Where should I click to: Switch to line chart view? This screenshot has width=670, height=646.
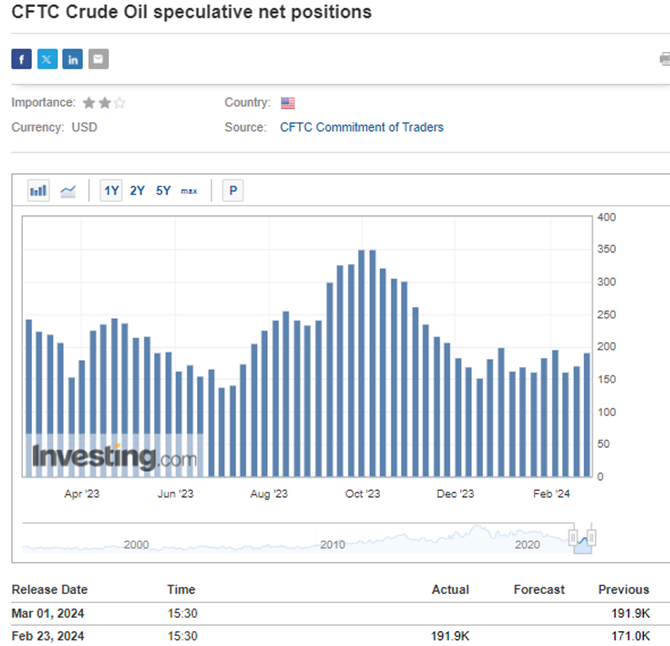point(68,191)
